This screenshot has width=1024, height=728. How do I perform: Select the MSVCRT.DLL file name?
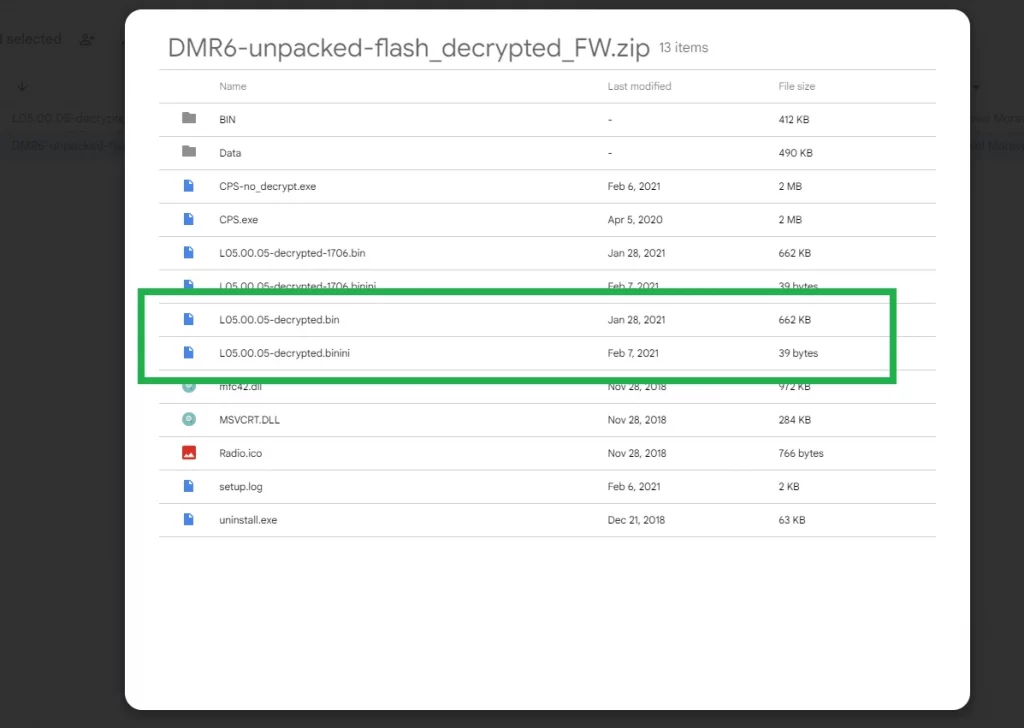pyautogui.click(x=249, y=420)
